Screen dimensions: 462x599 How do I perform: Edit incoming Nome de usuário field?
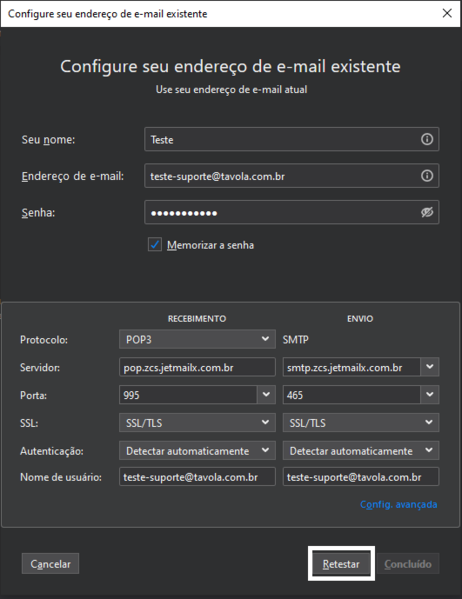pyautogui.click(x=197, y=477)
